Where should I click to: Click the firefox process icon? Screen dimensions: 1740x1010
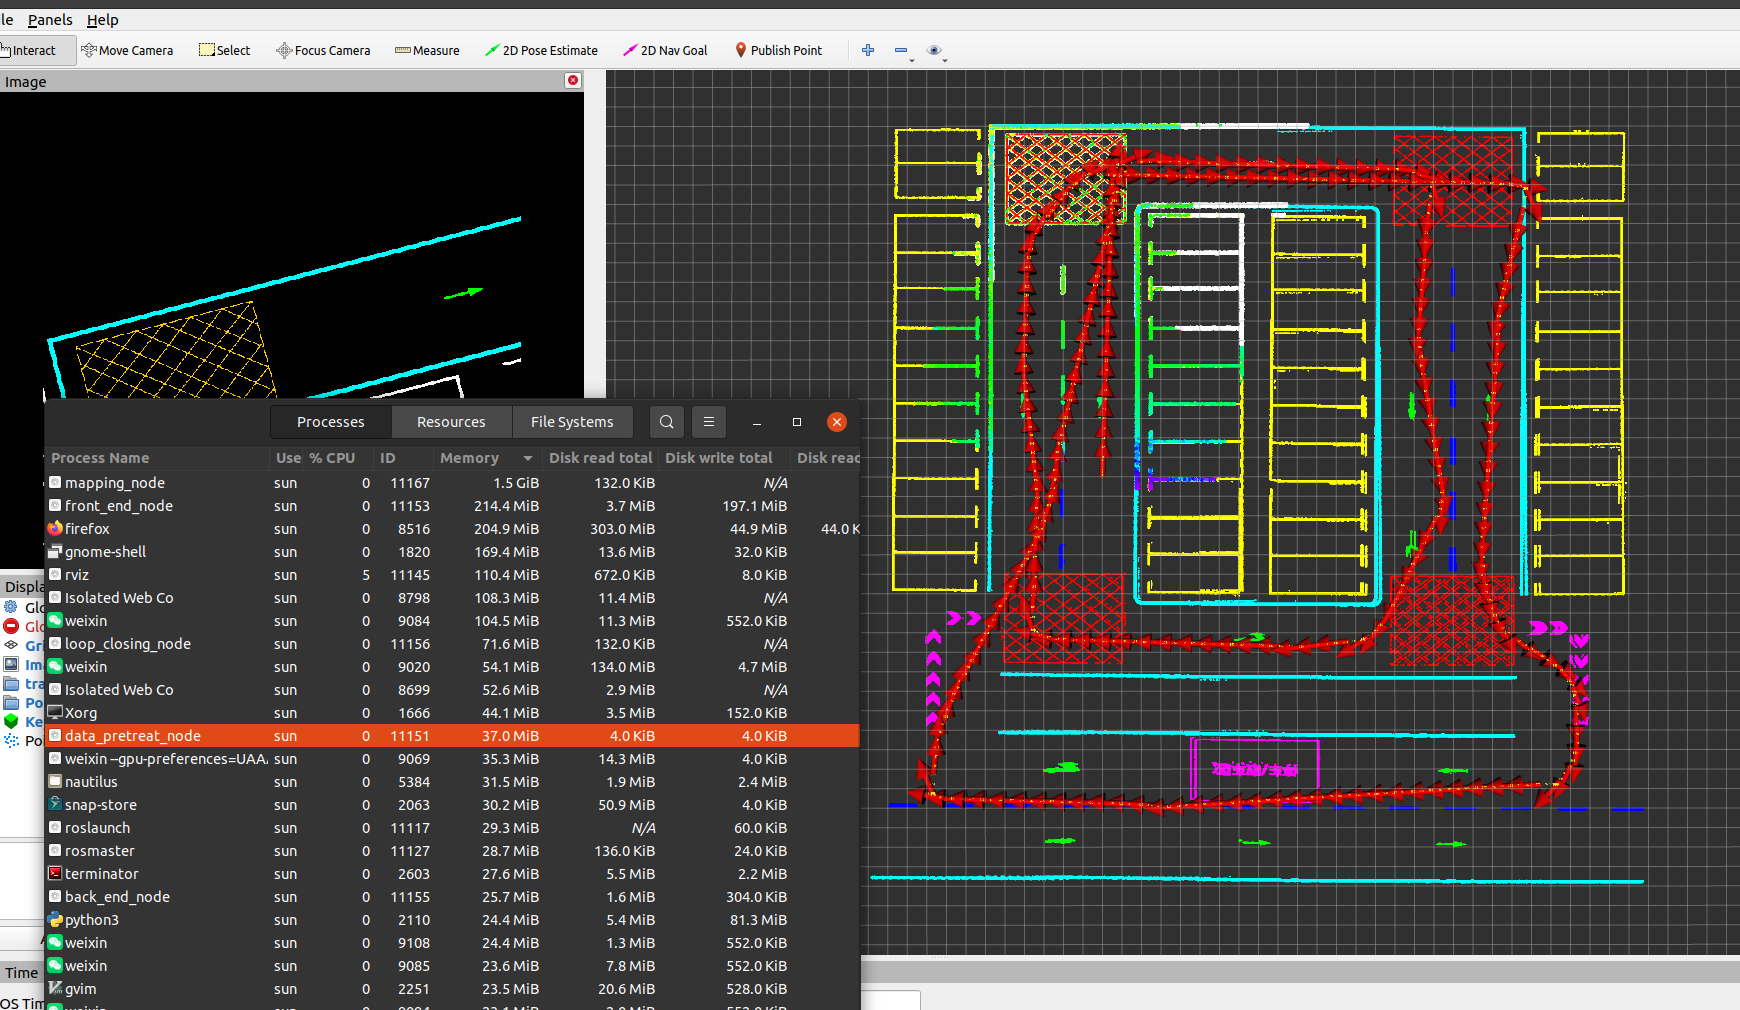click(55, 529)
